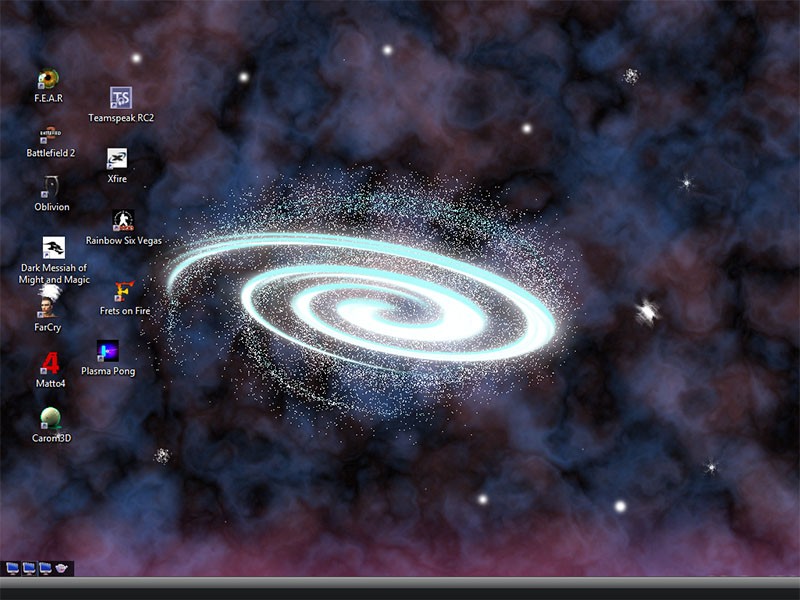The image size is (800, 600).
Task: Select the red Matto4 icon
Action: tap(50, 363)
